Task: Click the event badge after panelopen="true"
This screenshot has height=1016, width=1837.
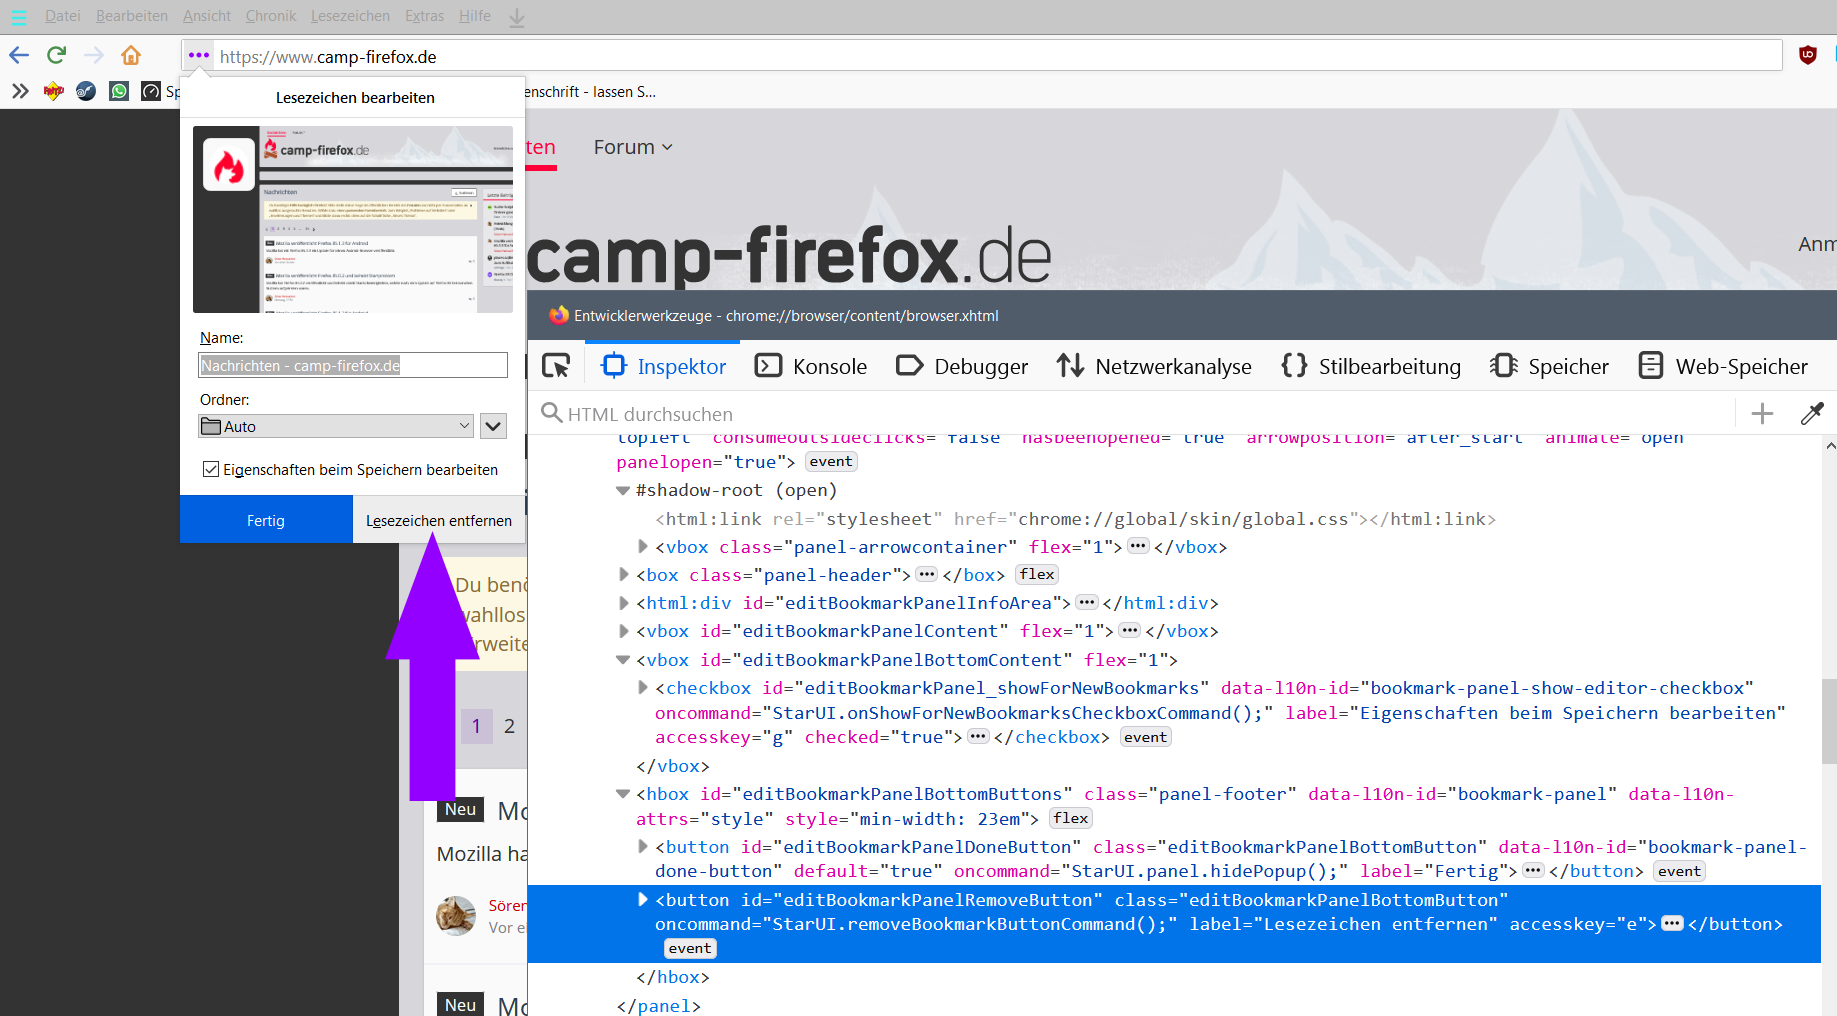Action: (831, 461)
